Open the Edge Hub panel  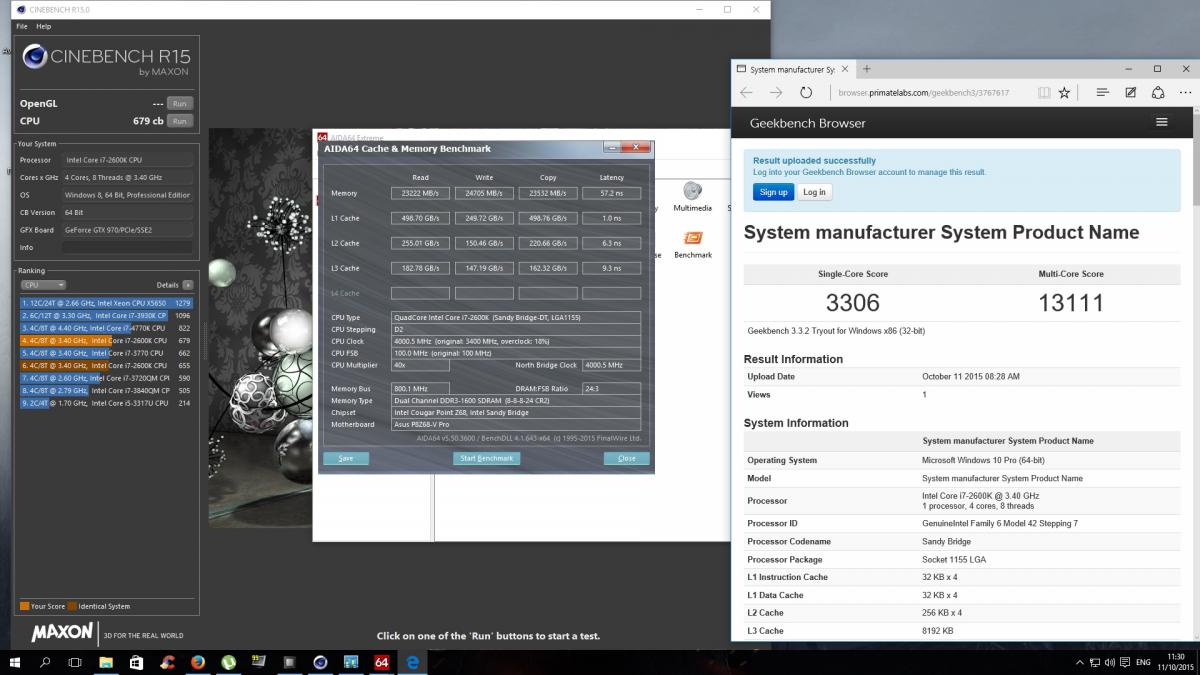coord(1102,92)
